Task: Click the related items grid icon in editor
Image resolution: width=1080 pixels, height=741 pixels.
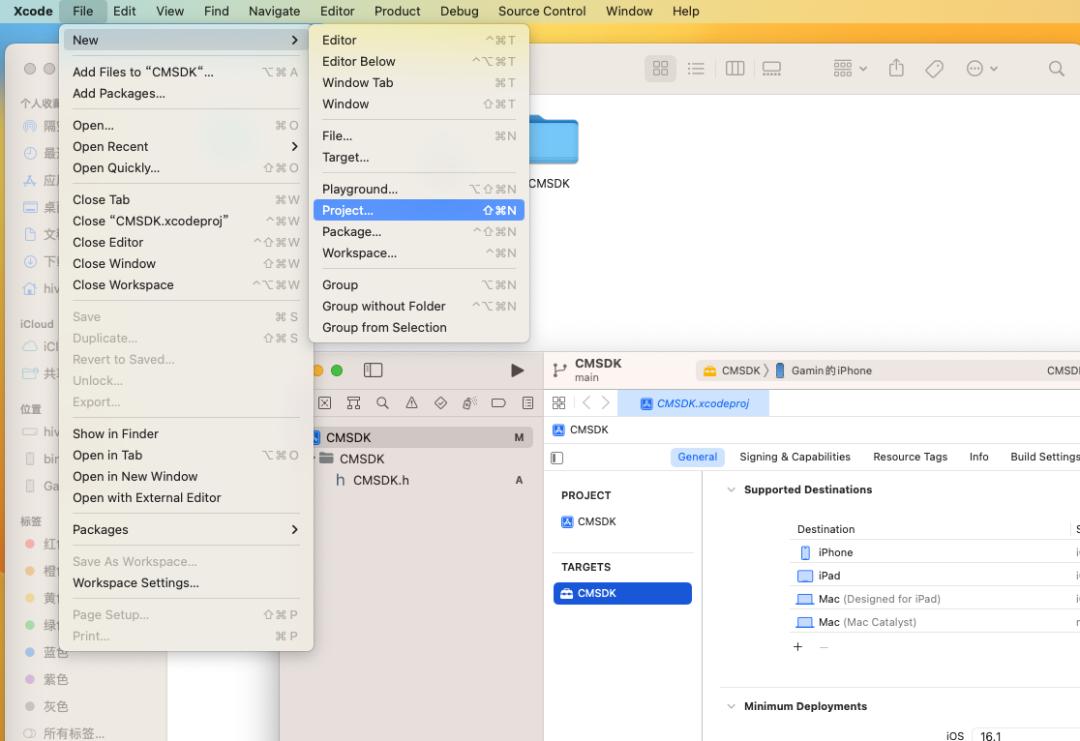Action: click(559, 403)
